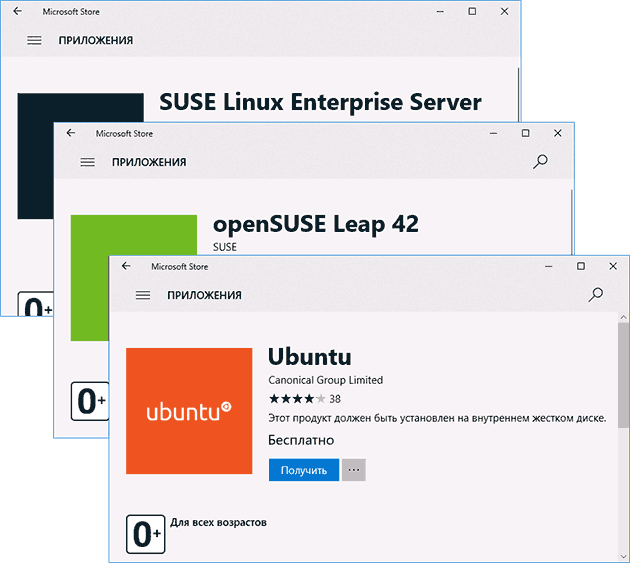The height and width of the screenshot is (563, 630).
Task: Click the Для всех возрастов label
Action: coord(219,522)
